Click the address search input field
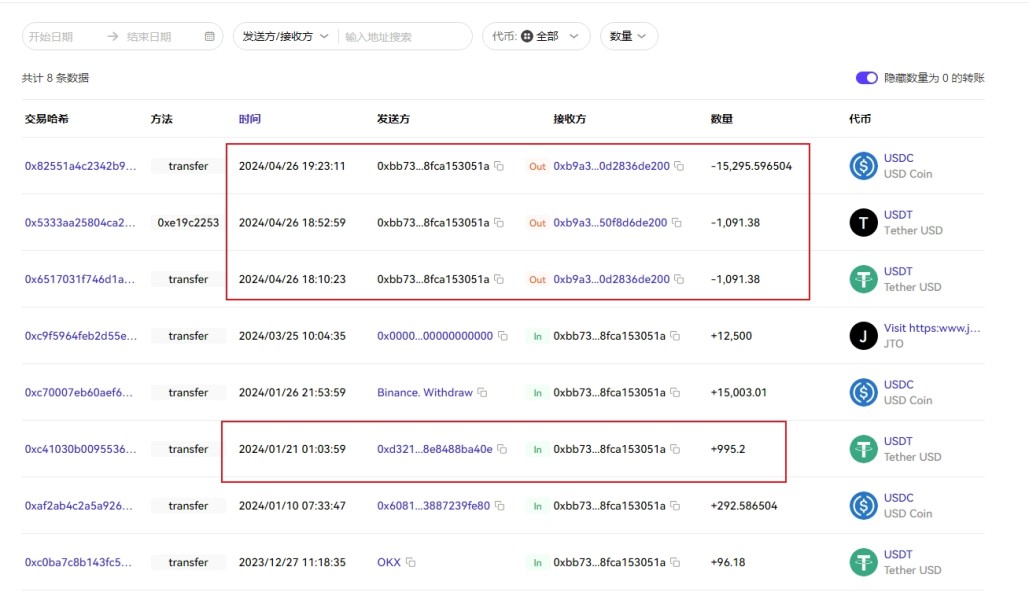Image resolution: width=1029 pixels, height=600 pixels. point(403,36)
